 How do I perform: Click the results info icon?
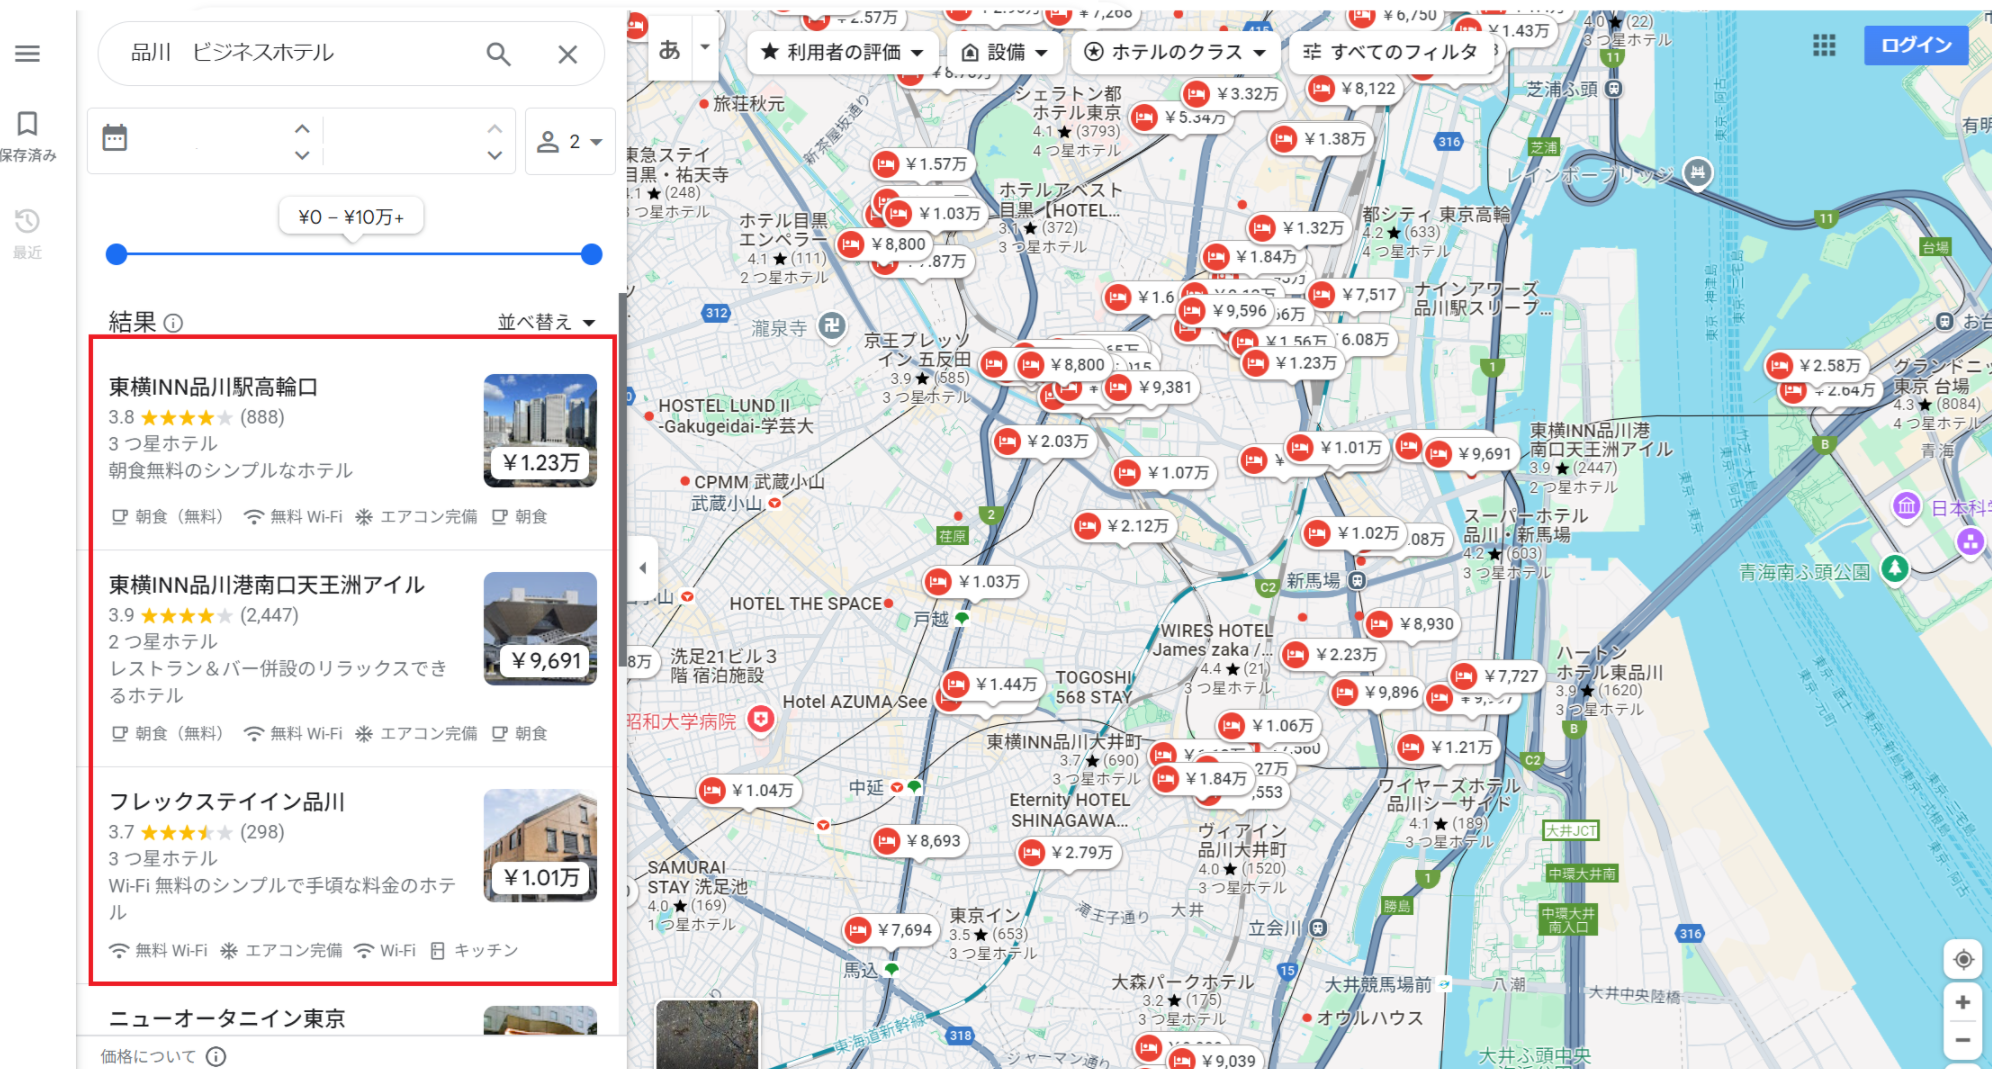point(173,323)
